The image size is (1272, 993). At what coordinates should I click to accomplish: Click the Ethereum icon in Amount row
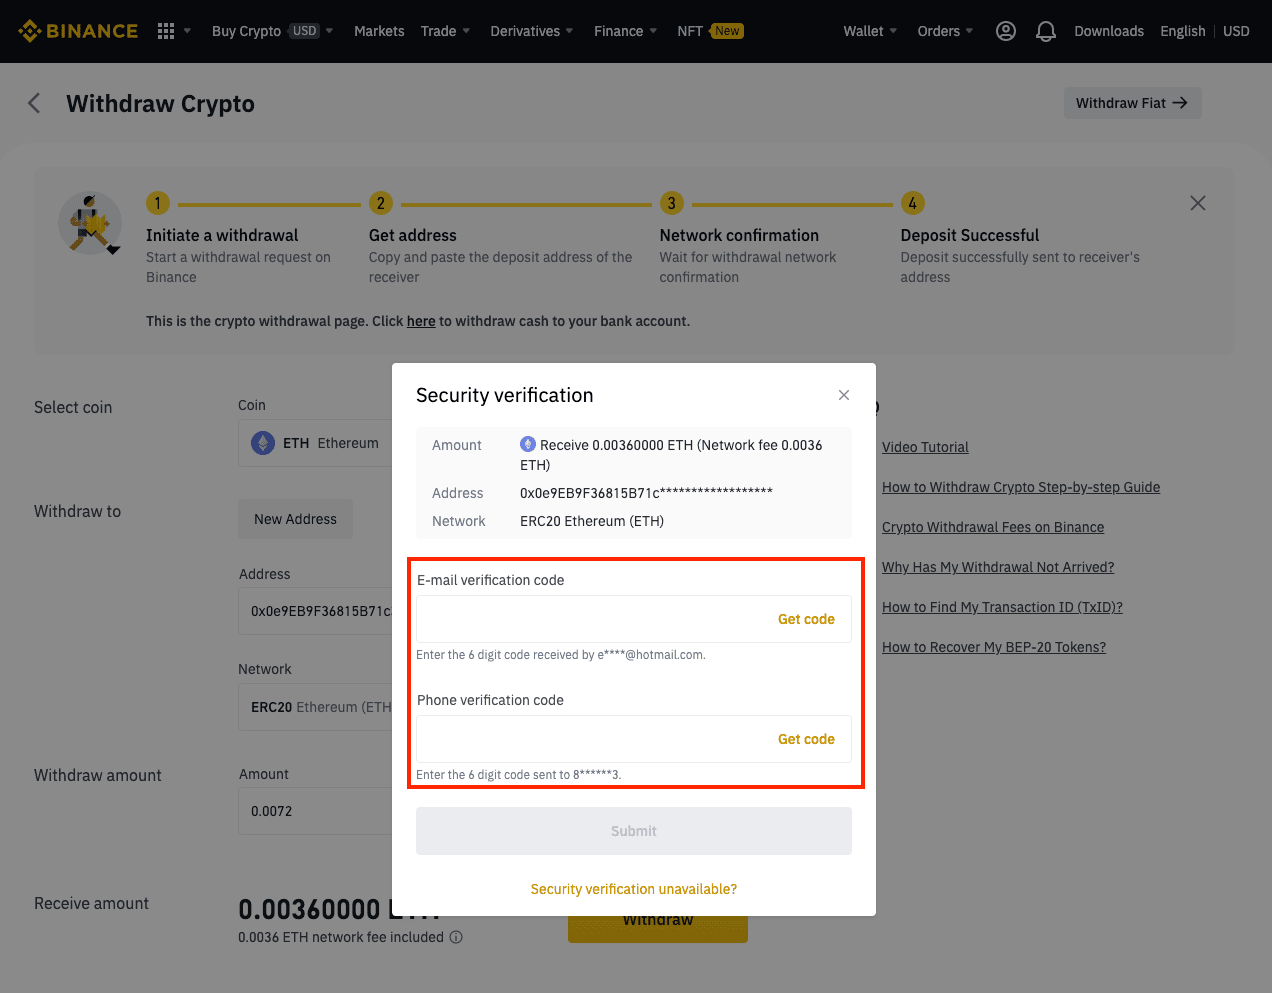coord(528,444)
